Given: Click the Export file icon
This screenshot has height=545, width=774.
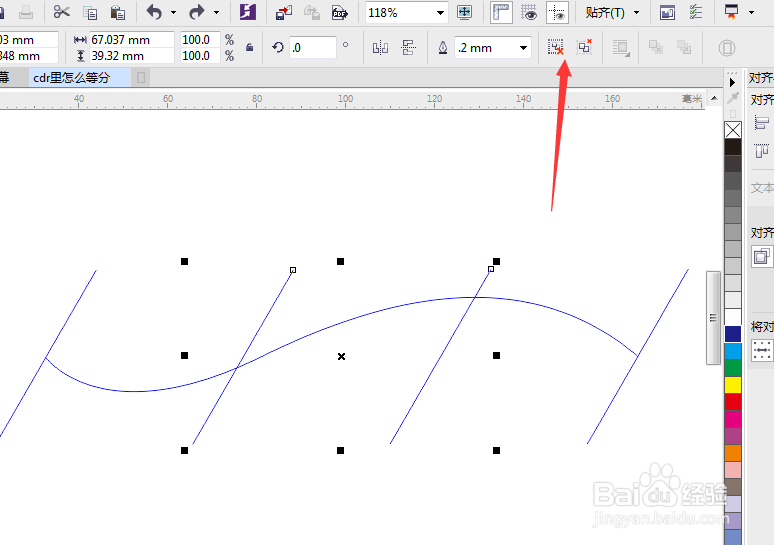Looking at the screenshot, I should [311, 12].
